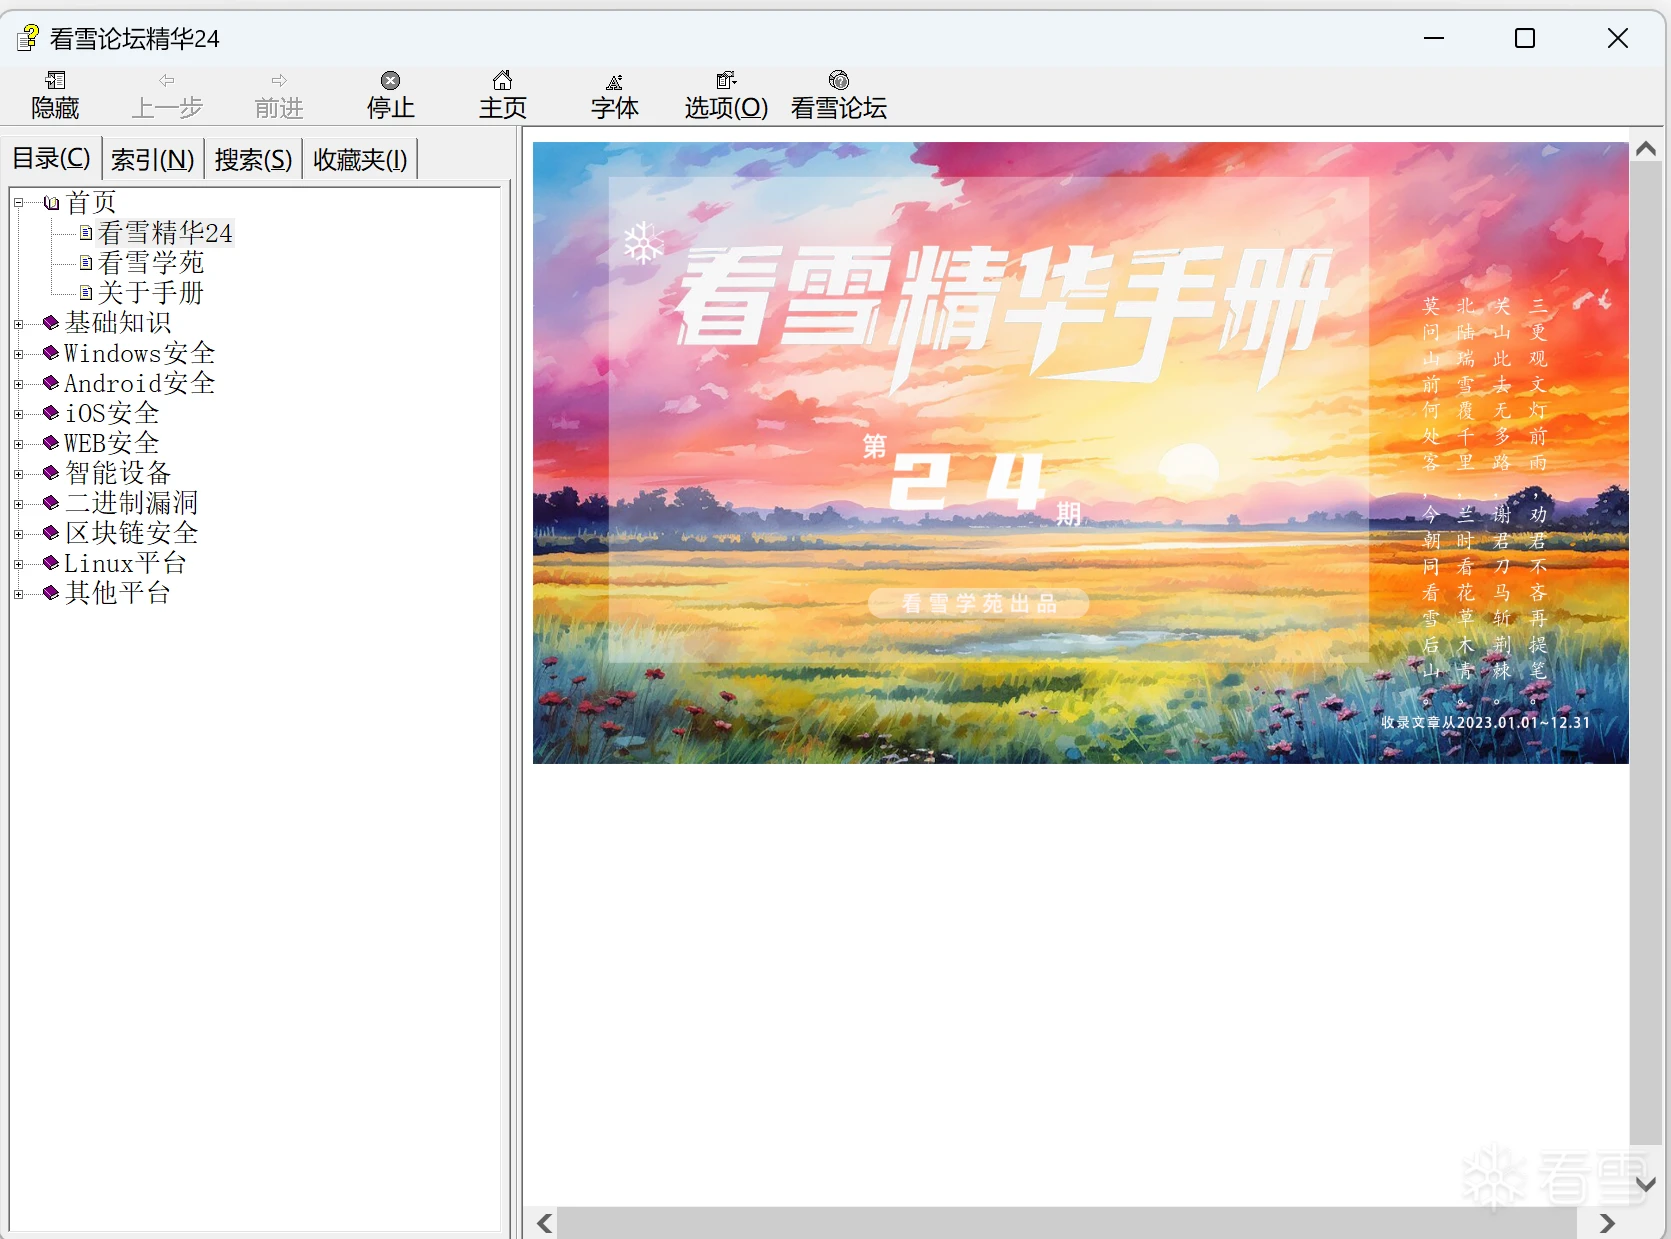Switch to the 搜索(S) tab

253,159
